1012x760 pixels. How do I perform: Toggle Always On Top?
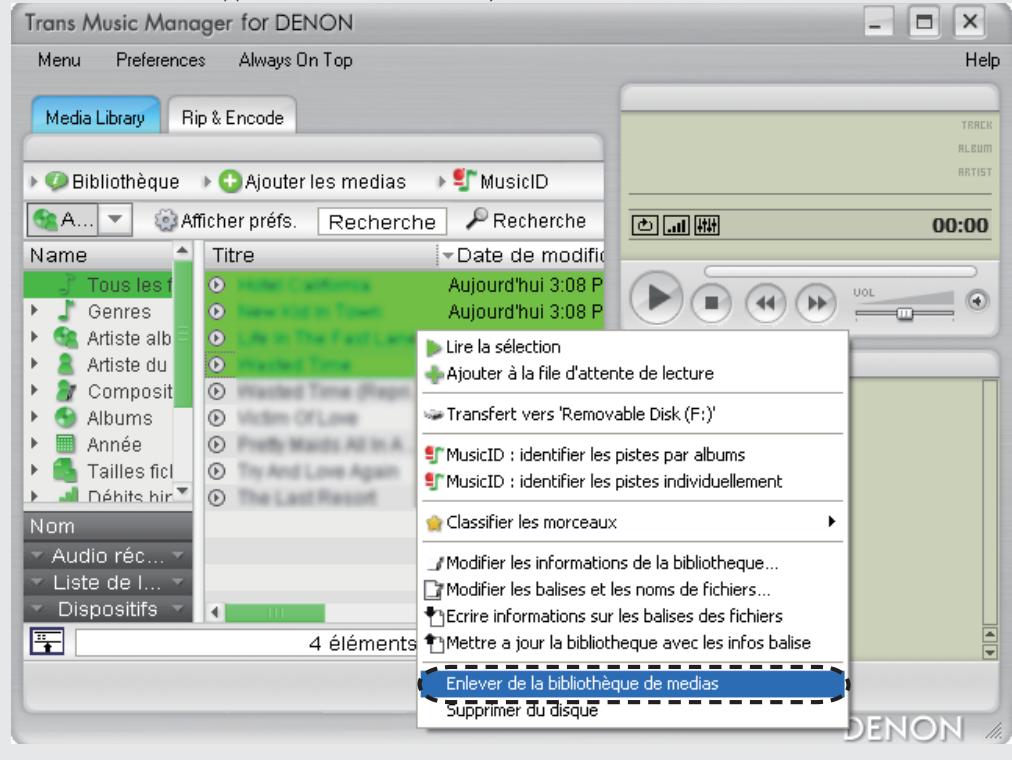[296, 60]
